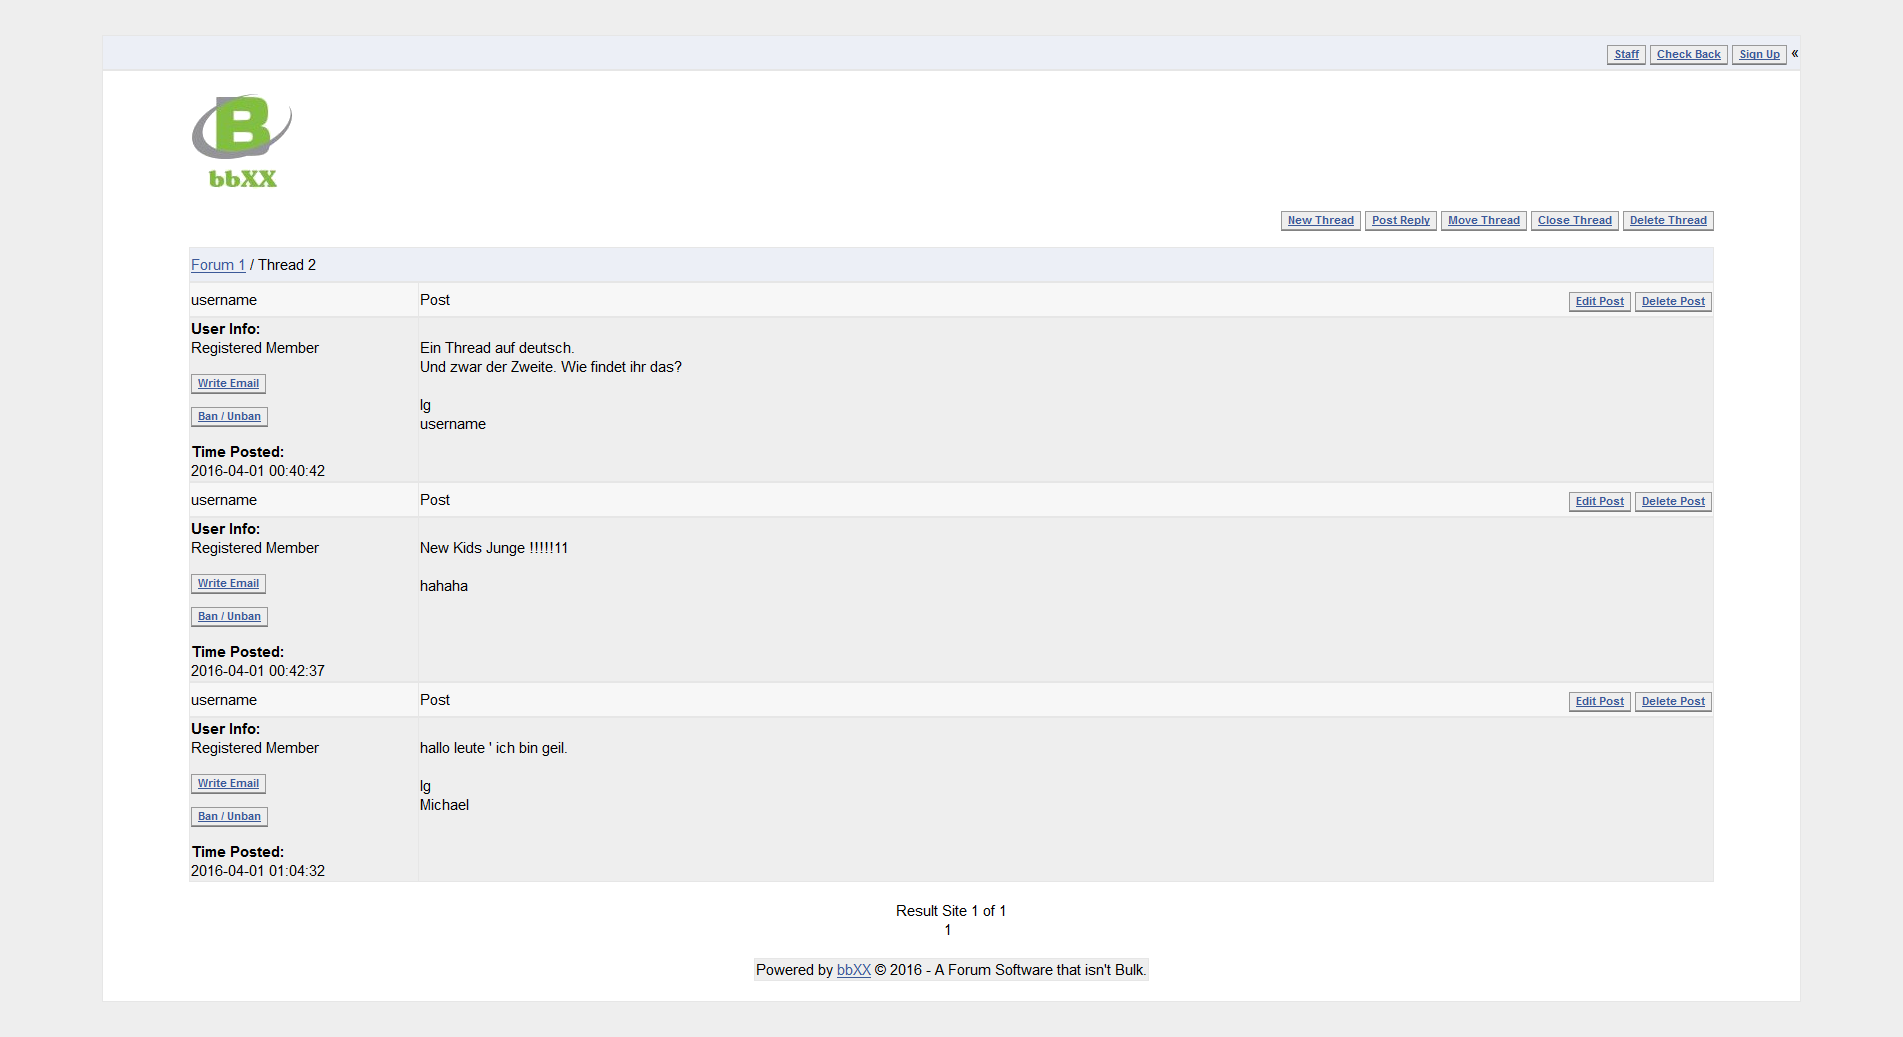Ban / Unban the first post's user
This screenshot has height=1037, width=1903.
229,417
